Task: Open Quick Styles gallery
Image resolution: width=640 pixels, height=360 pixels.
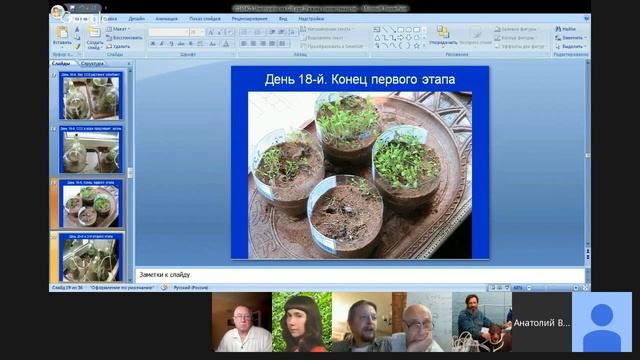Action: click(x=475, y=36)
